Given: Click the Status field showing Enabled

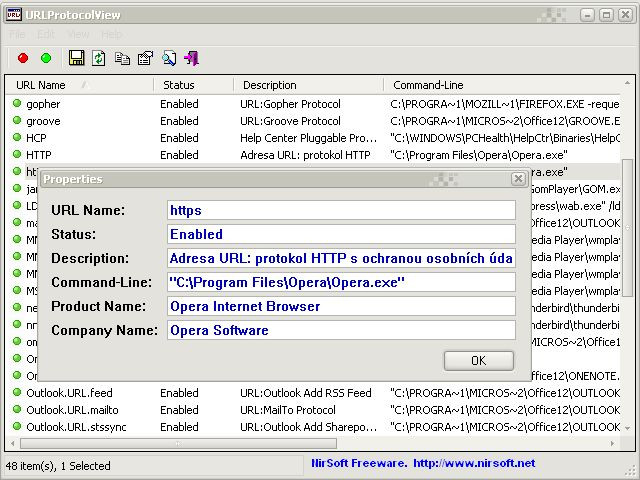Looking at the screenshot, I should pyautogui.click(x=341, y=234).
